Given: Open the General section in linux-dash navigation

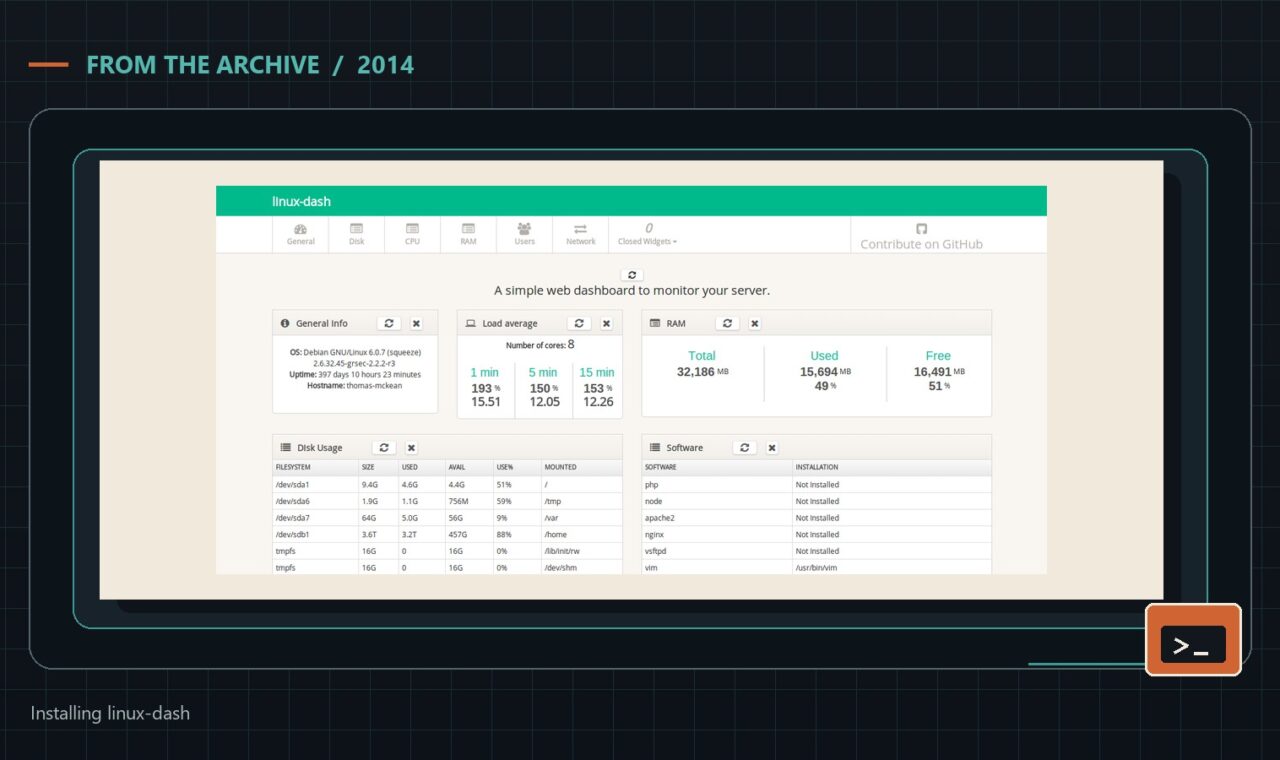Looking at the screenshot, I should [301, 235].
